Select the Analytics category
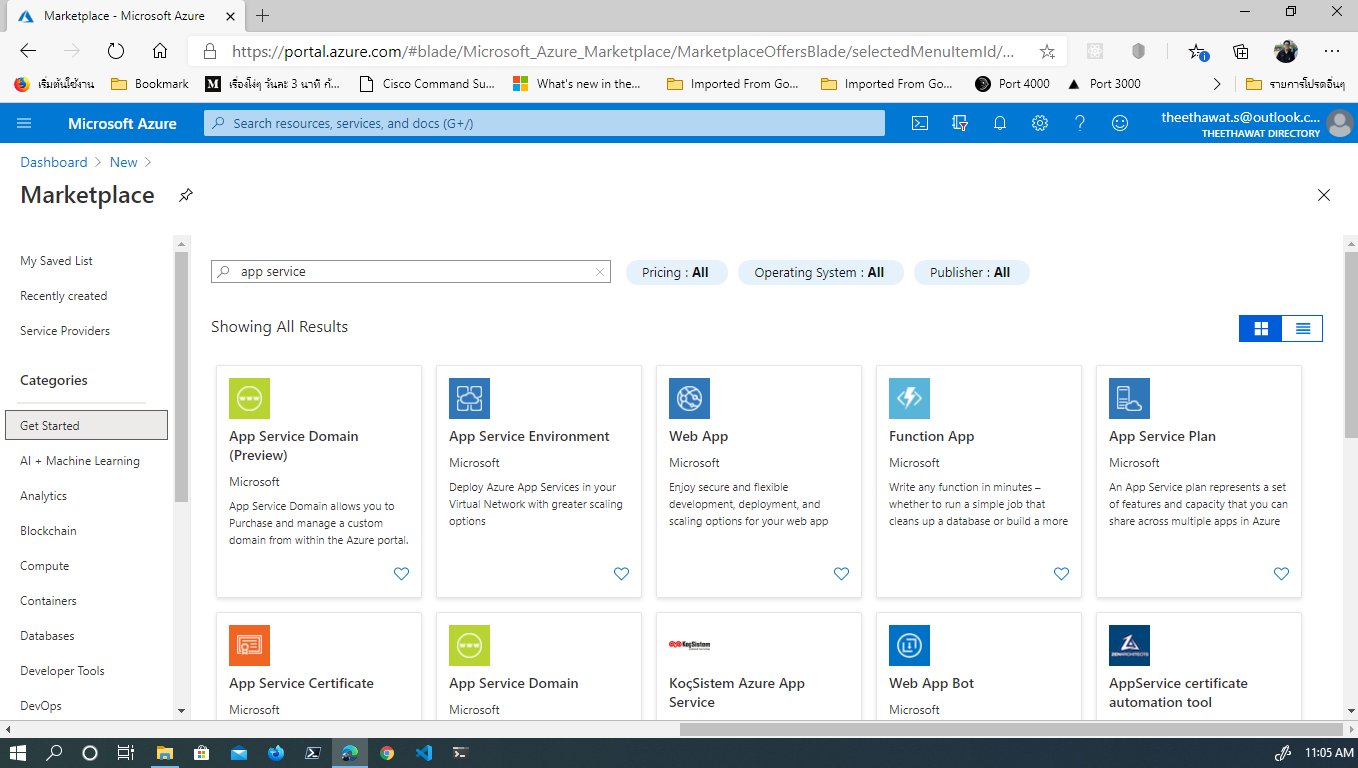Screen dimensions: 1358x768 pos(43,496)
